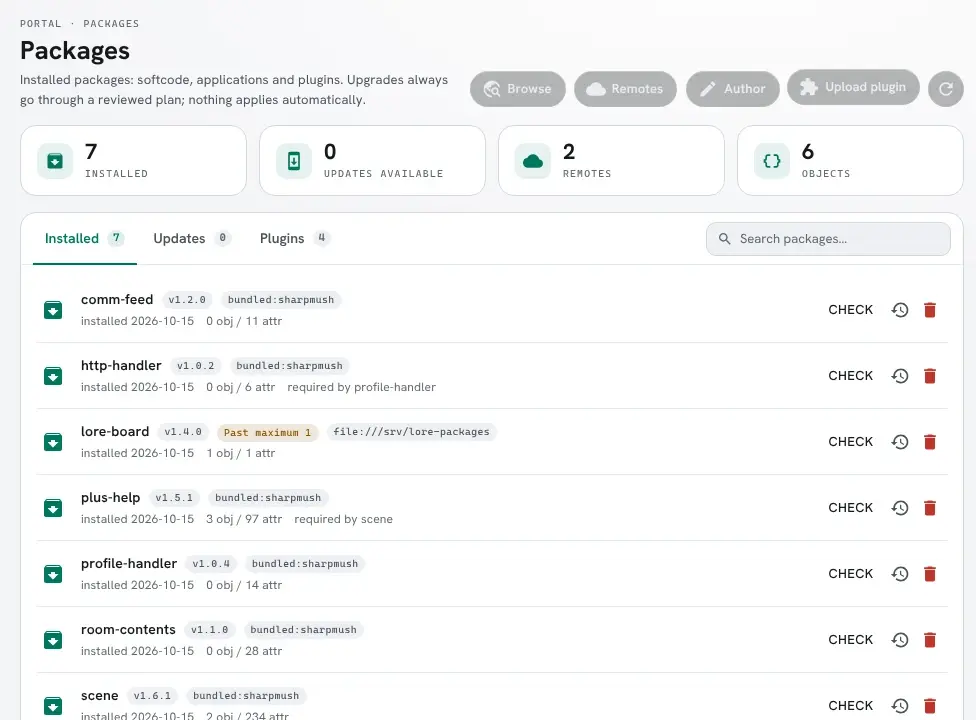Click the Installed stat card icon
This screenshot has height=720, width=976.
pyautogui.click(x=55, y=161)
